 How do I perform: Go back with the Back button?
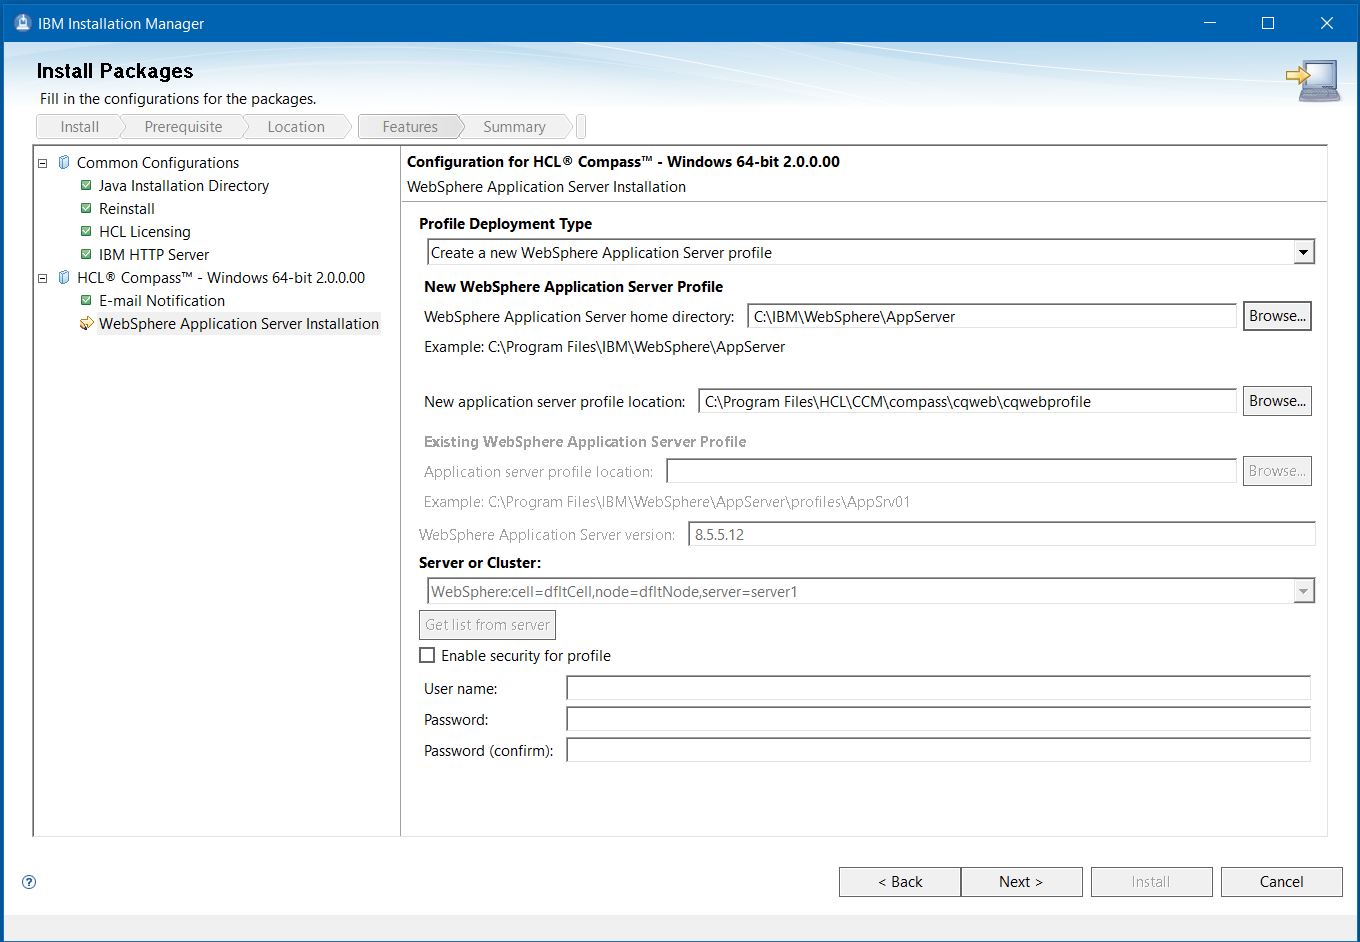(x=899, y=882)
